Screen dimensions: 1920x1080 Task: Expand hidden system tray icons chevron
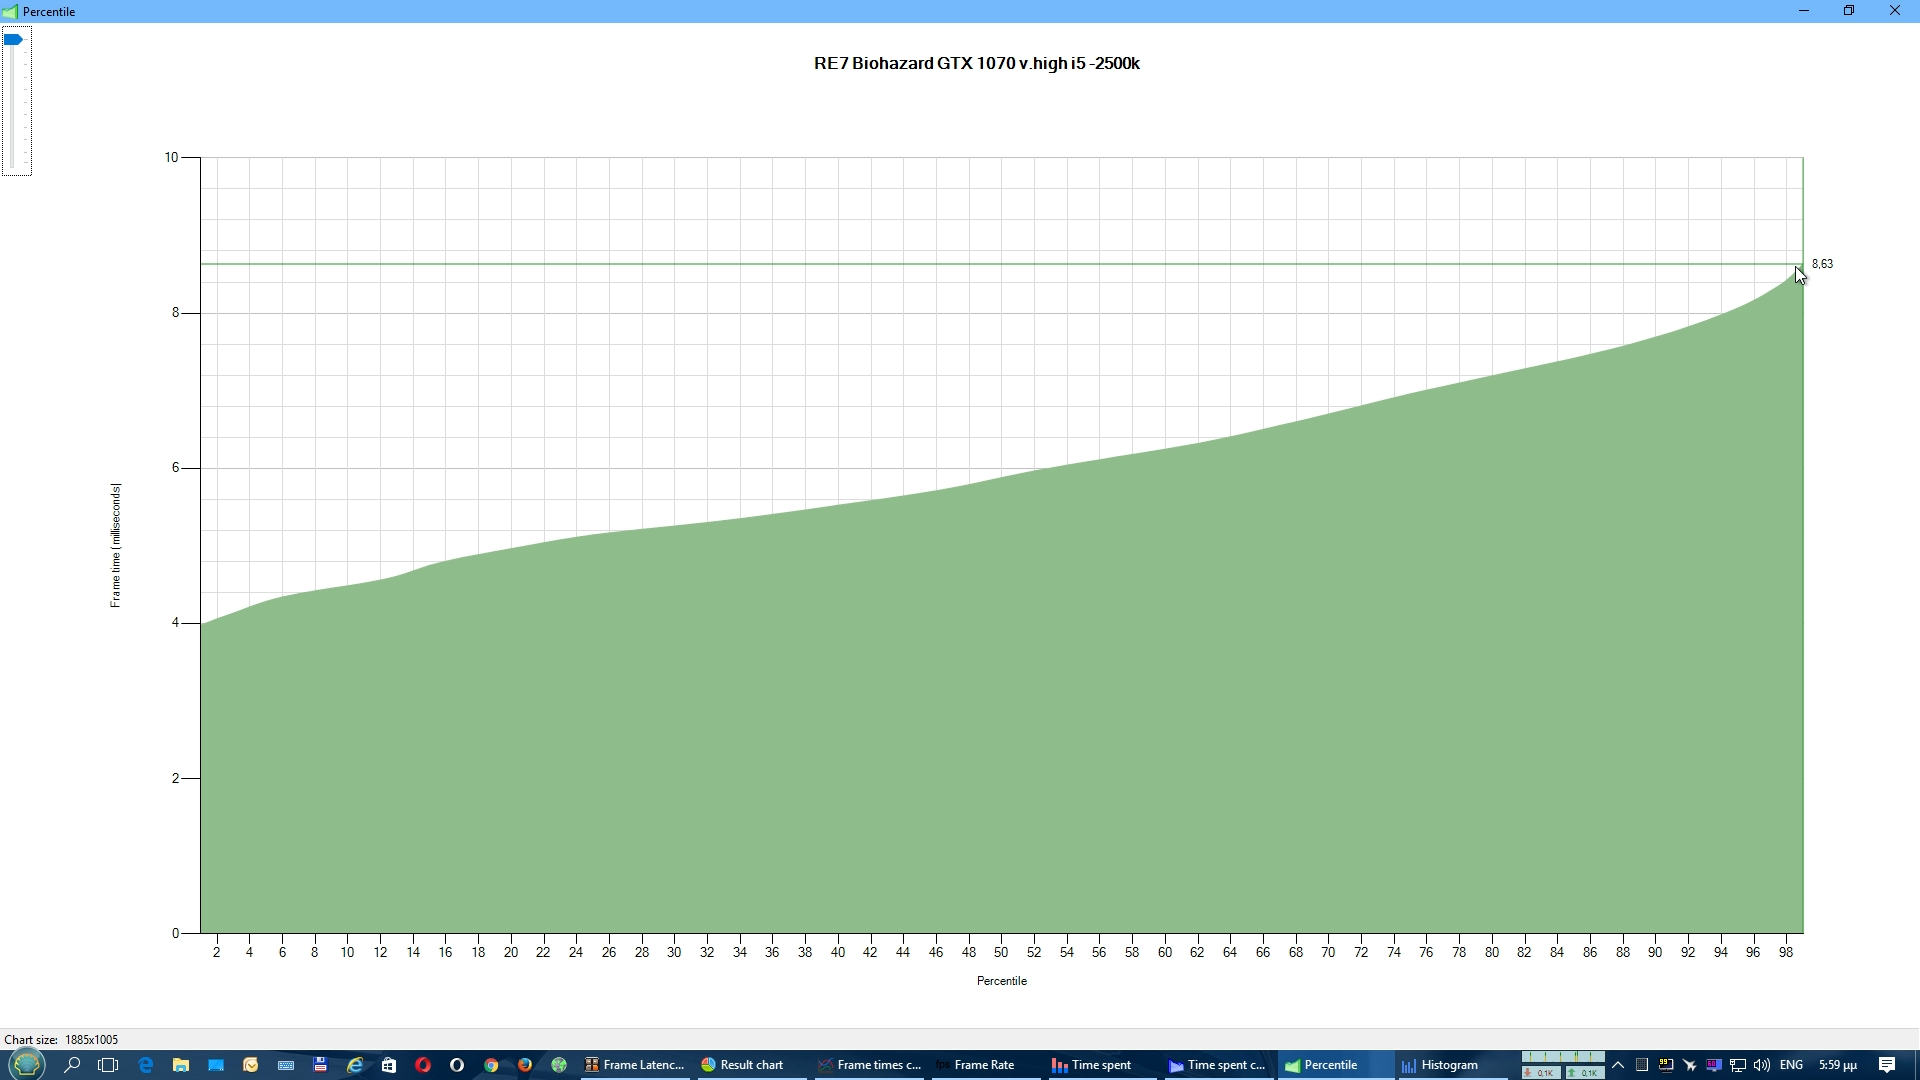click(1618, 1065)
